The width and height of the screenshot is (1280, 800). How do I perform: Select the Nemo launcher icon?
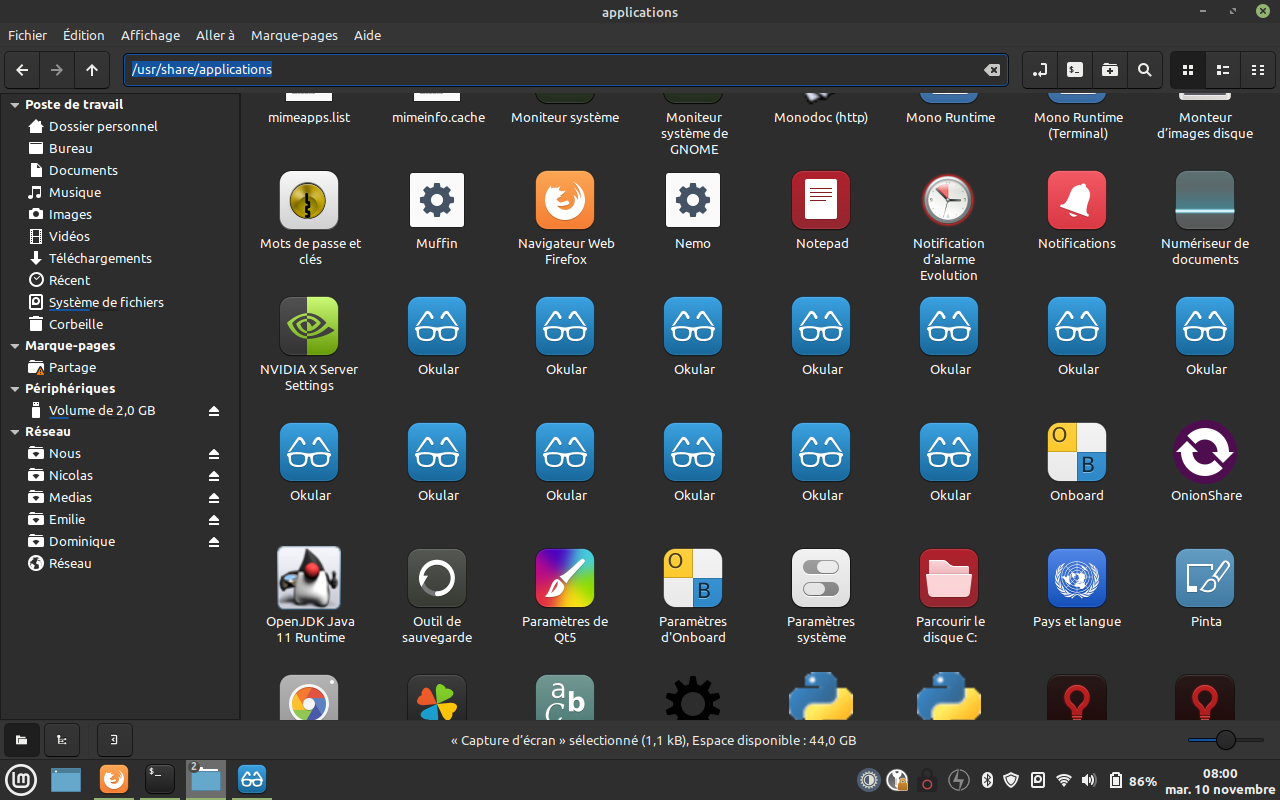tap(693, 200)
